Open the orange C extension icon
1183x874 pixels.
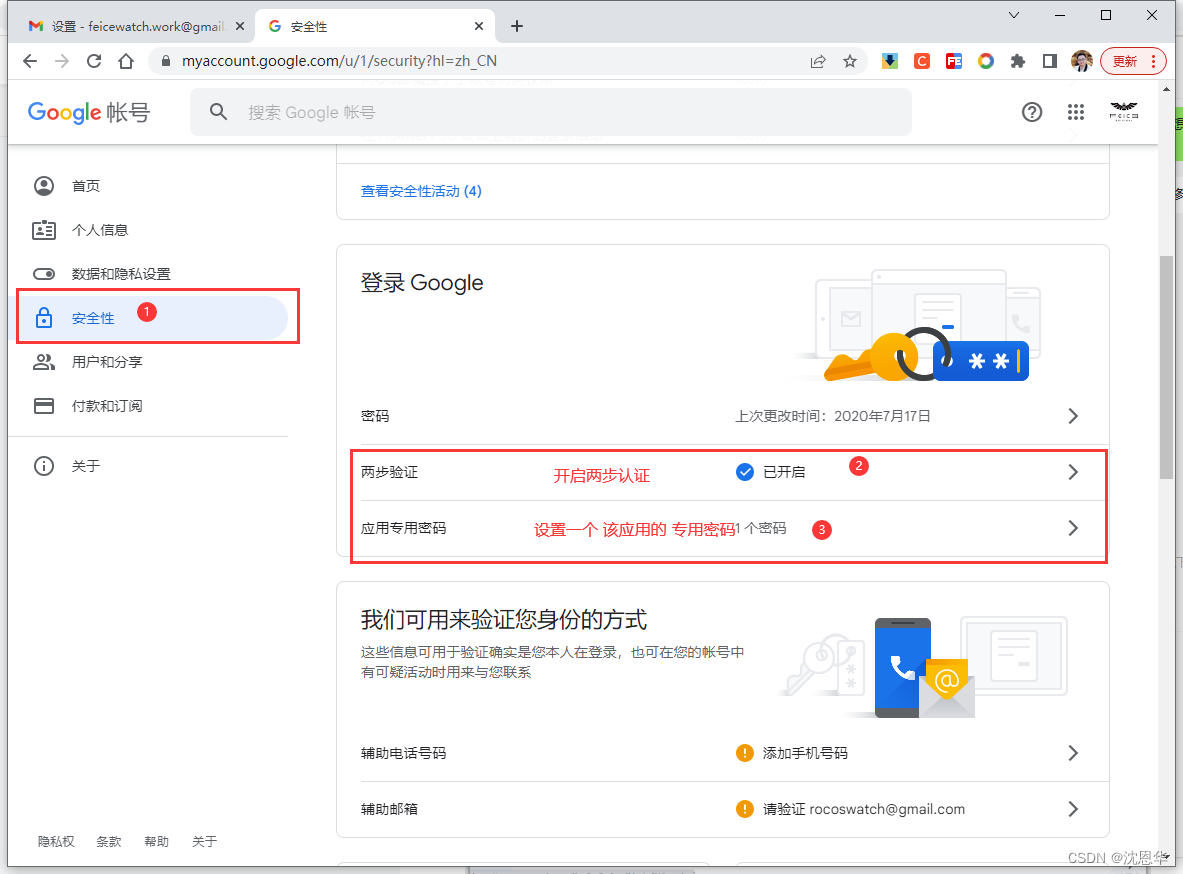click(x=922, y=61)
